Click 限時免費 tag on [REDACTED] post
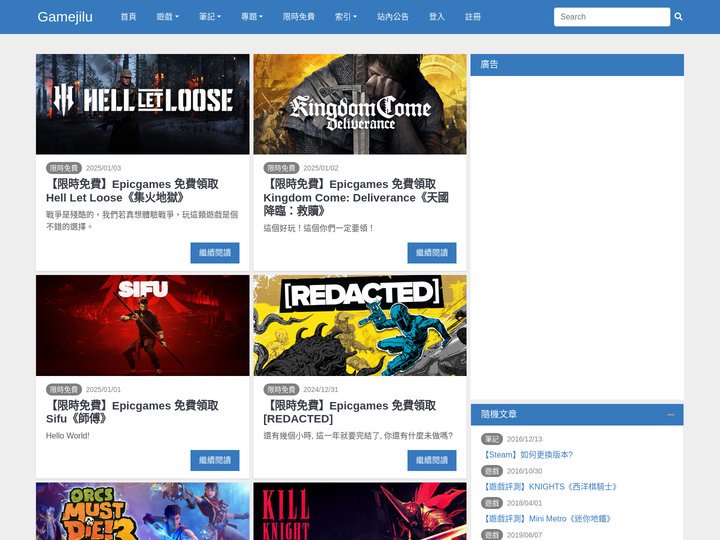The height and width of the screenshot is (540, 720). (x=281, y=389)
